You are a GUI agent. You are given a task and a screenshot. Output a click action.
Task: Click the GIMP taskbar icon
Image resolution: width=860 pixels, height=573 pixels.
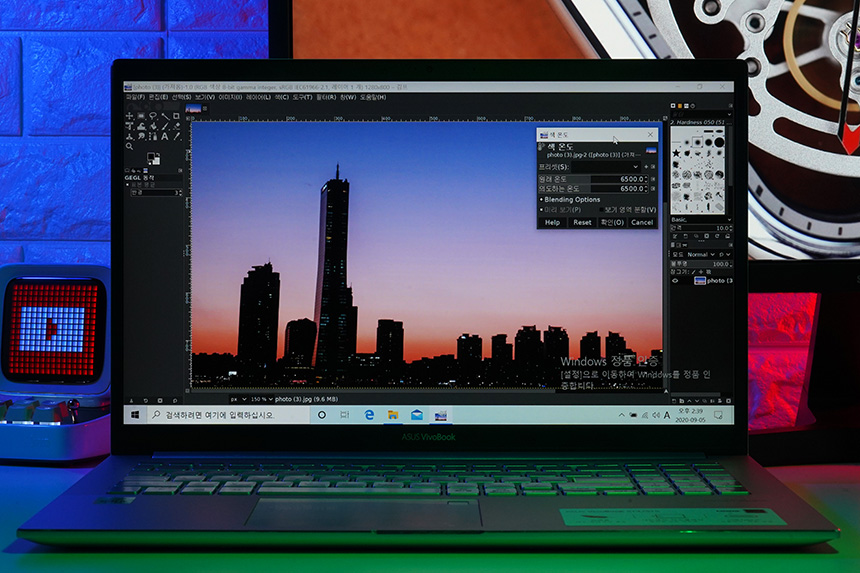tap(440, 415)
